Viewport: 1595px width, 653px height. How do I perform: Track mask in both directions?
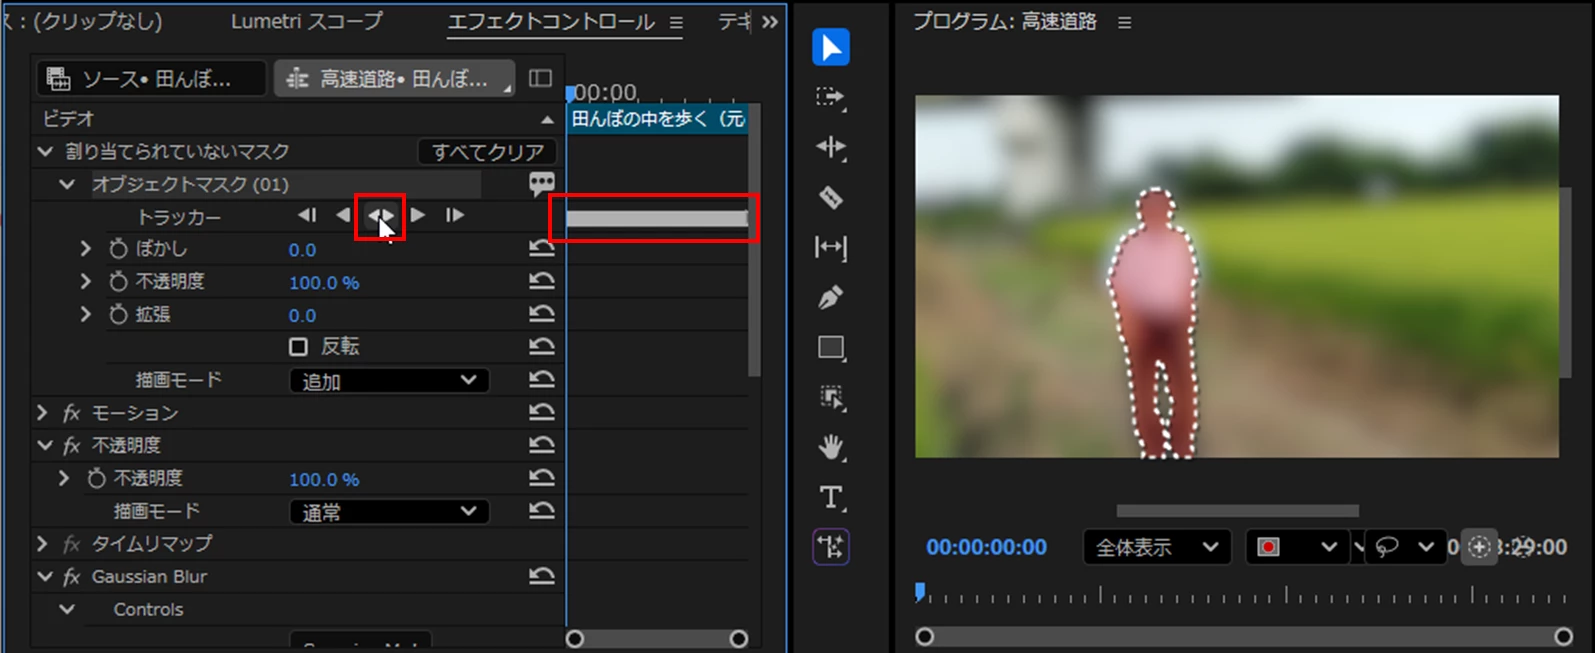pyautogui.click(x=380, y=215)
